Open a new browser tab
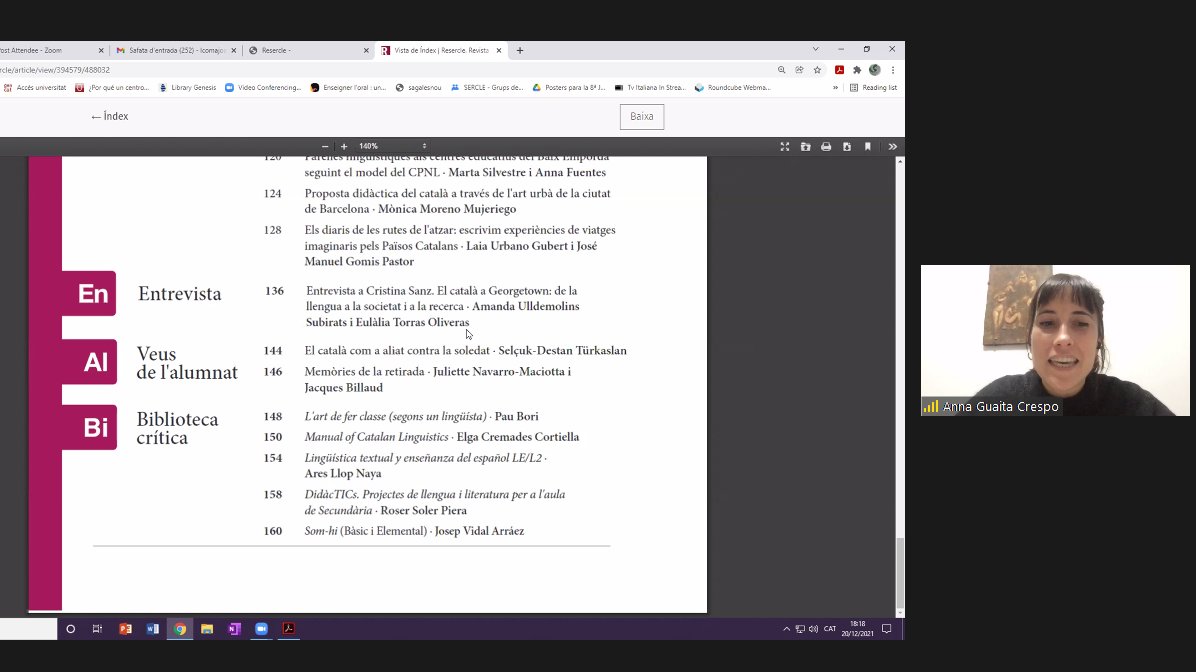Screen dimensions: 1196x672 [520, 50]
